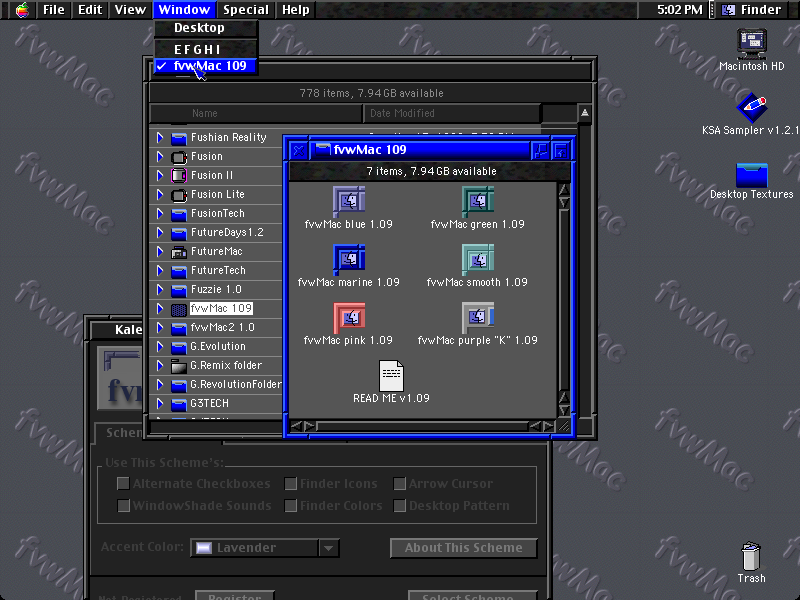Click the About This Scheme button
Screen dimensions: 800x600
(463, 548)
